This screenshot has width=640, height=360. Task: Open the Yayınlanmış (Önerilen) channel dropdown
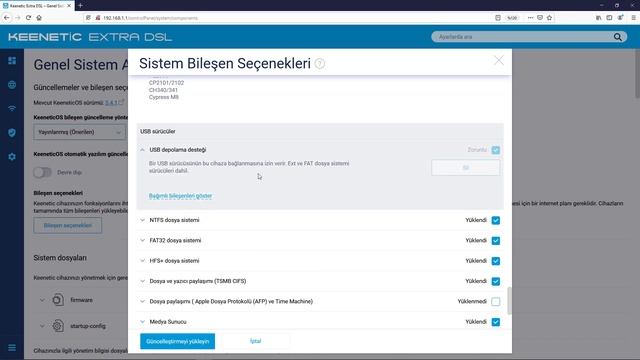pos(80,132)
